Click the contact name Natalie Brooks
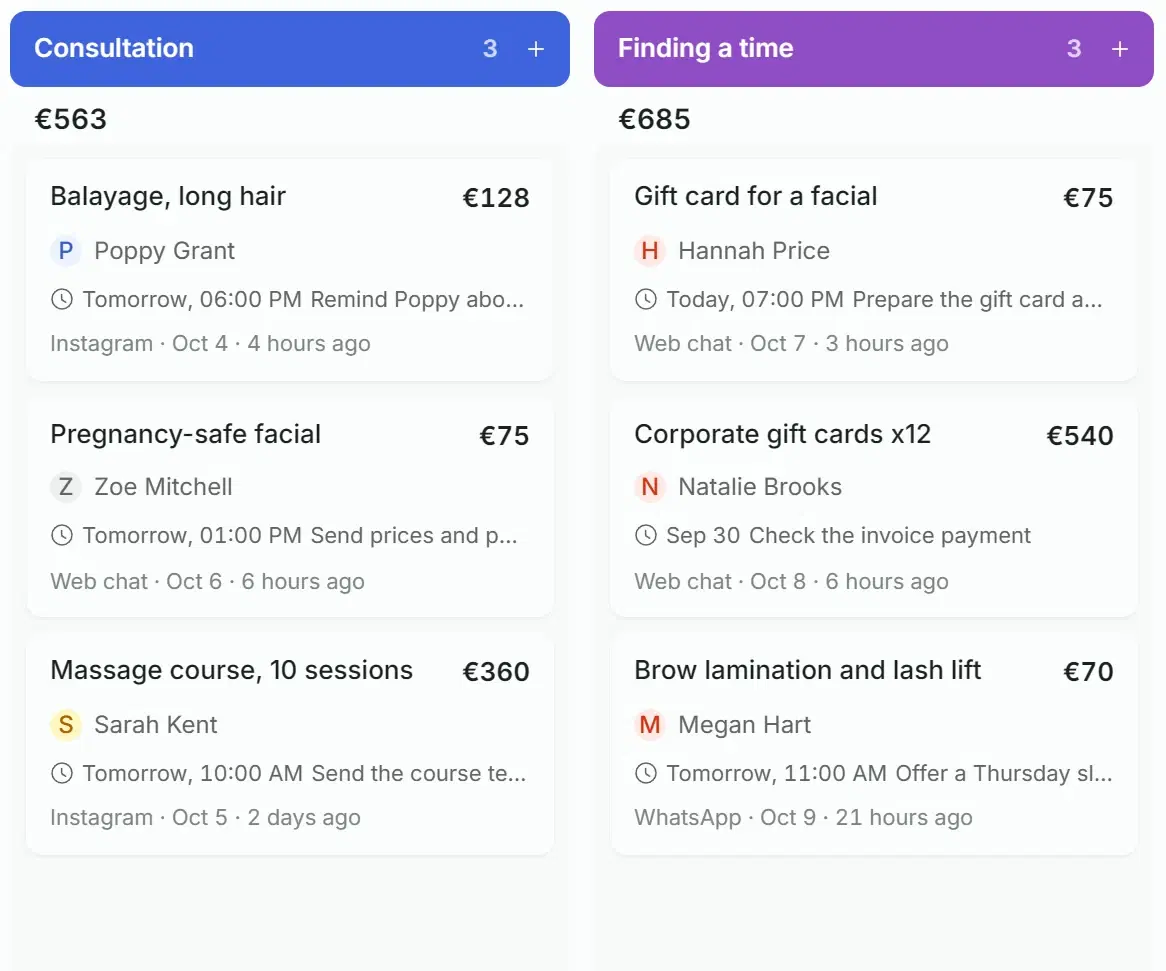The image size is (1166, 971). click(x=760, y=487)
